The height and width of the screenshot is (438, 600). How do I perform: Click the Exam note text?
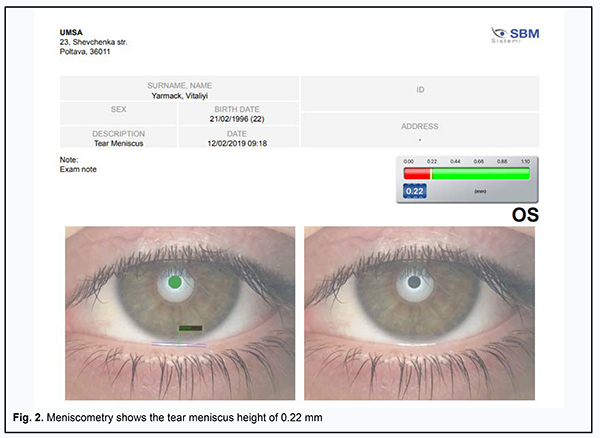coord(77,170)
